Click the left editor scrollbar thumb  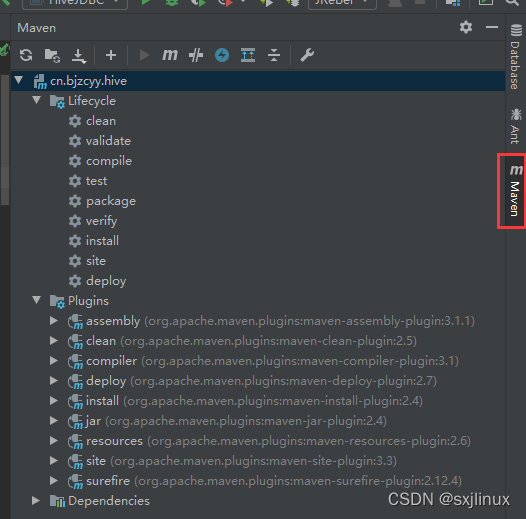(5, 139)
